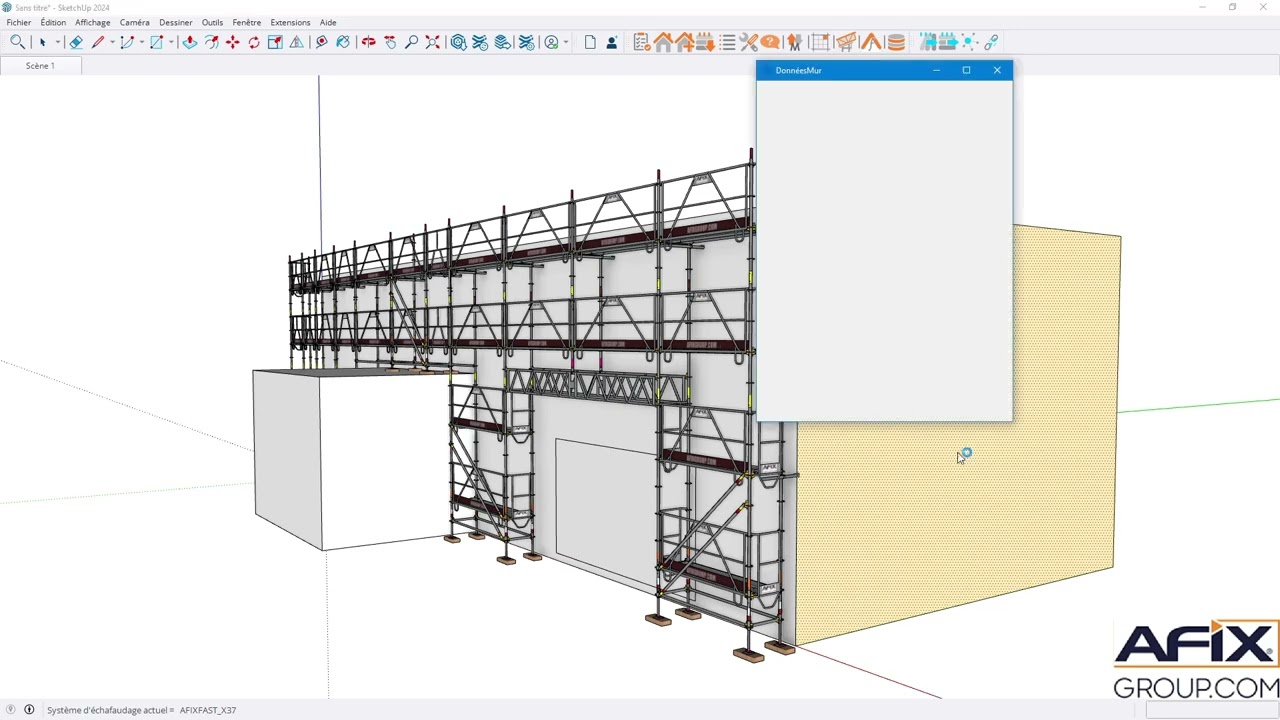This screenshot has height=720, width=1280.
Task: Open the clipboard checklist icon
Action: pos(641,42)
